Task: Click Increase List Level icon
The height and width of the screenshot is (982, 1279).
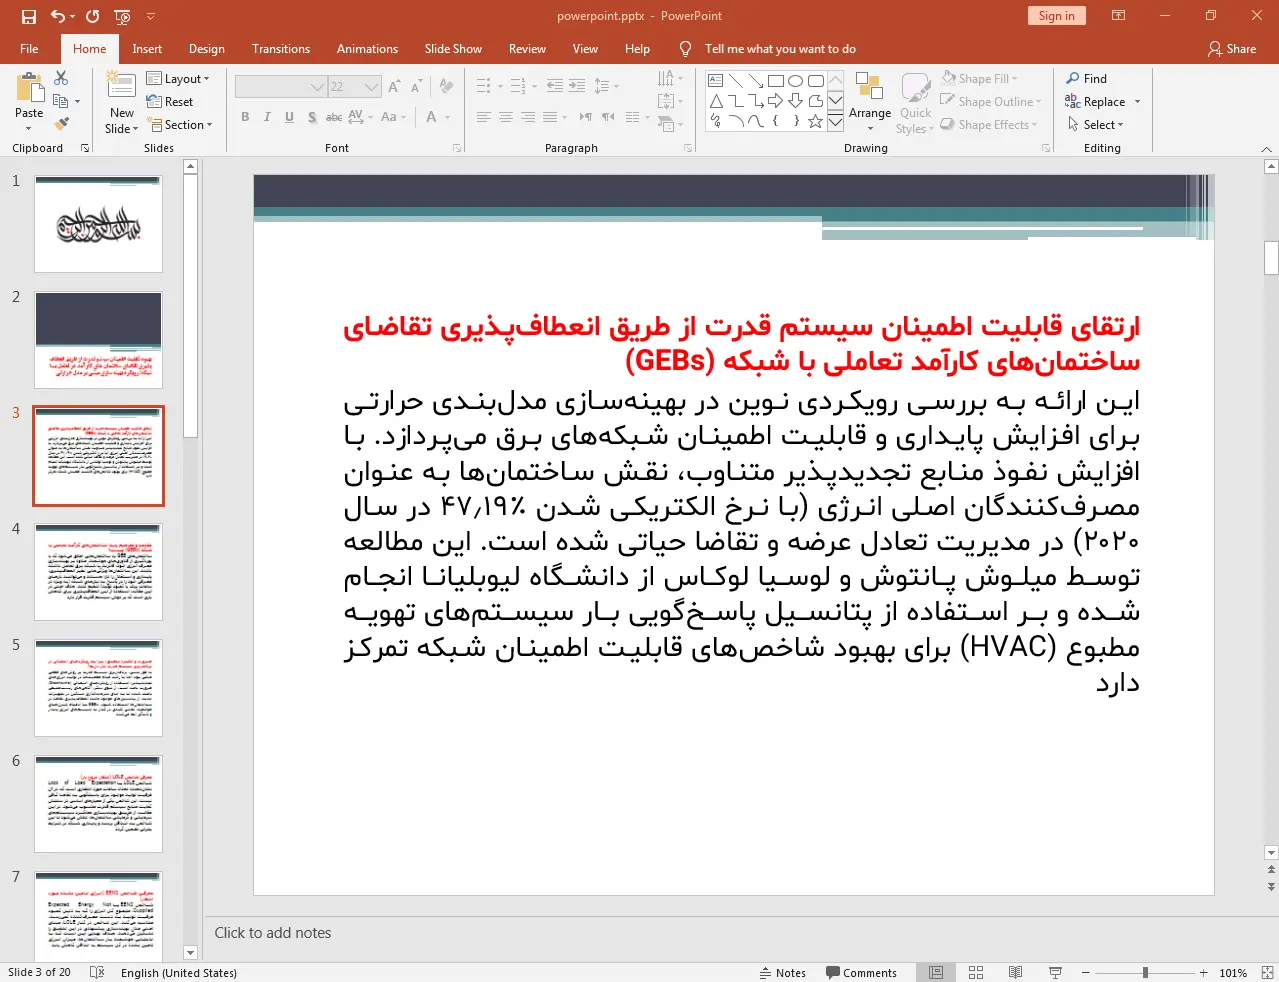Action: pyautogui.click(x=577, y=86)
